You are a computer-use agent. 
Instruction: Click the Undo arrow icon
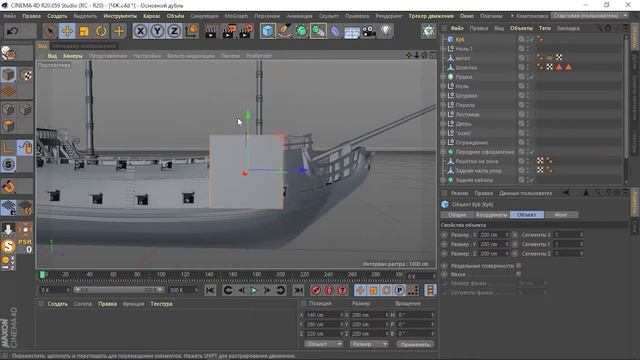(x=12, y=31)
